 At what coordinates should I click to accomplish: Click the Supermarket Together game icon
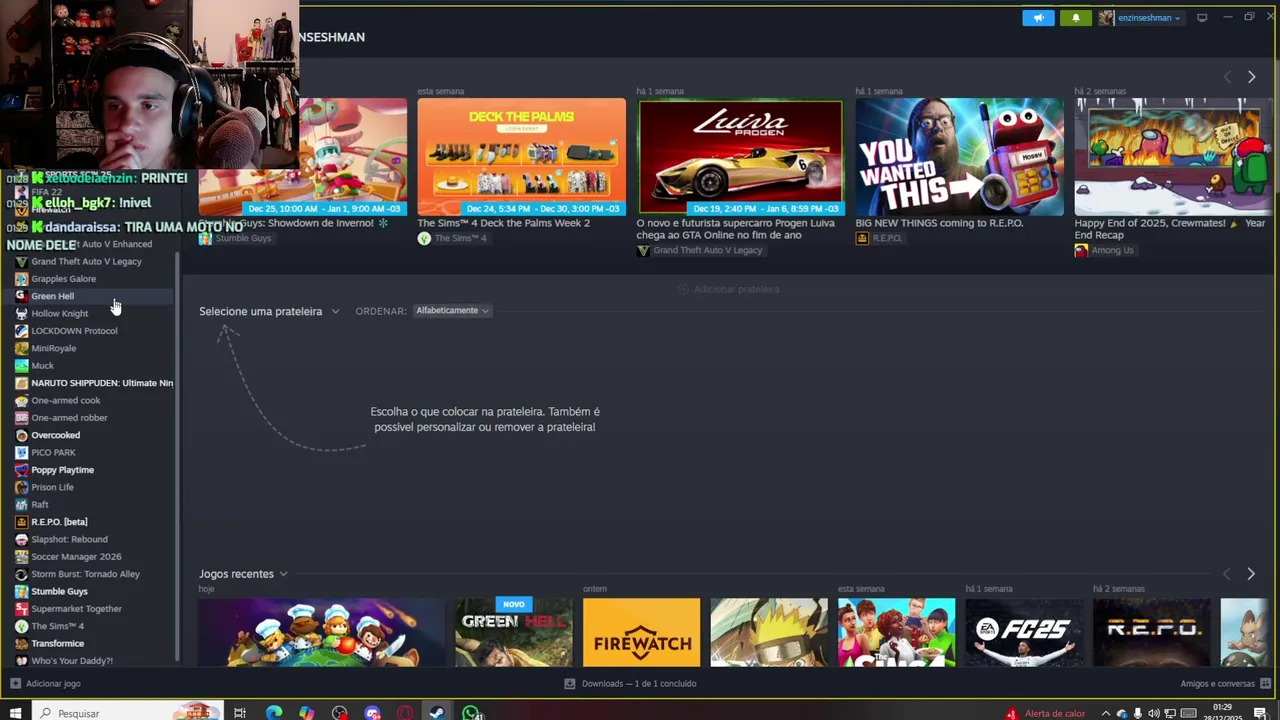(x=21, y=608)
